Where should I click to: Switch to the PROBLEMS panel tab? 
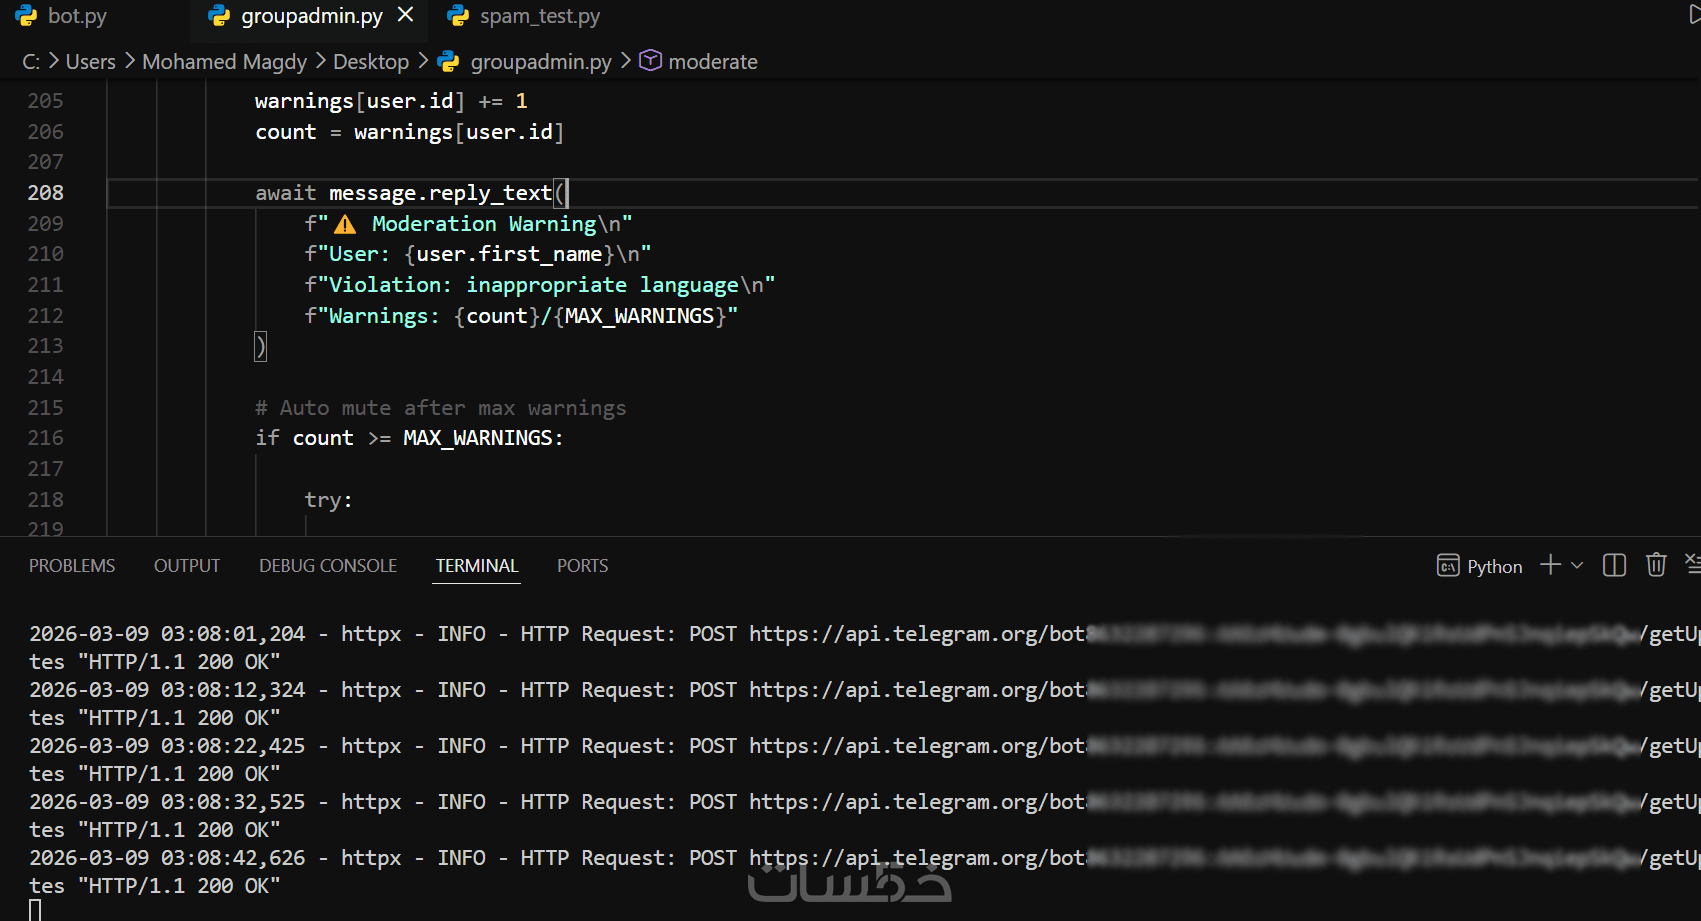point(72,566)
